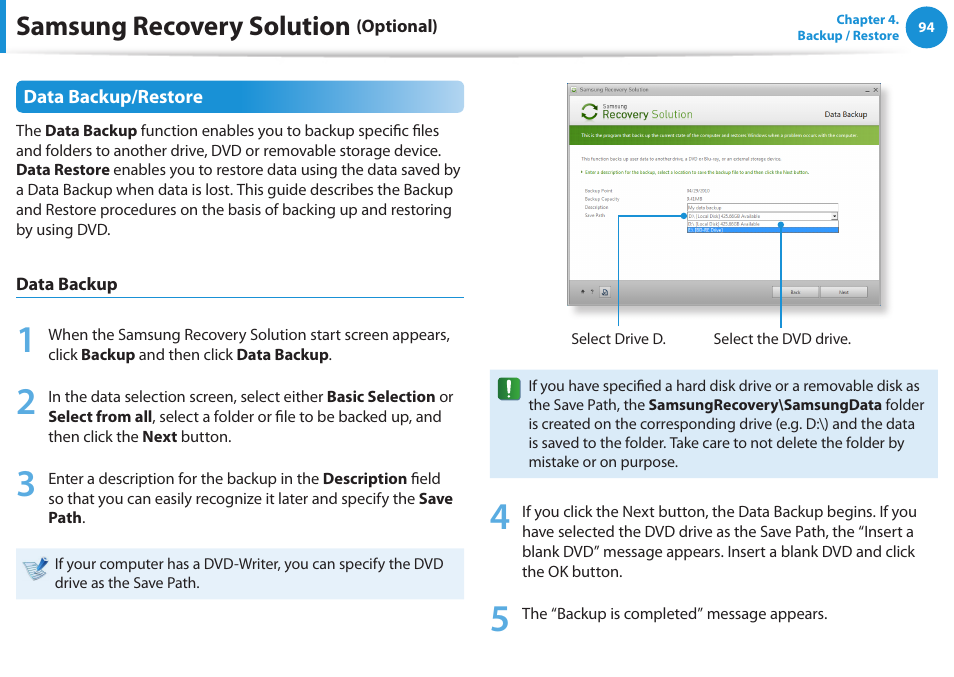Click the 'Samsung Recovery Solution' page title

[183, 27]
